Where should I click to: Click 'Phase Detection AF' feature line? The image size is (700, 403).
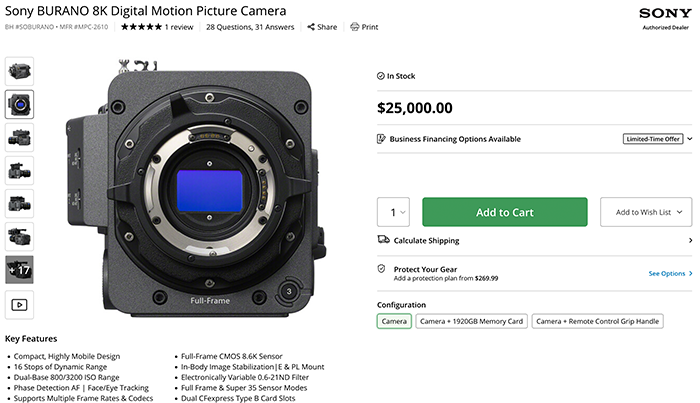[81, 387]
